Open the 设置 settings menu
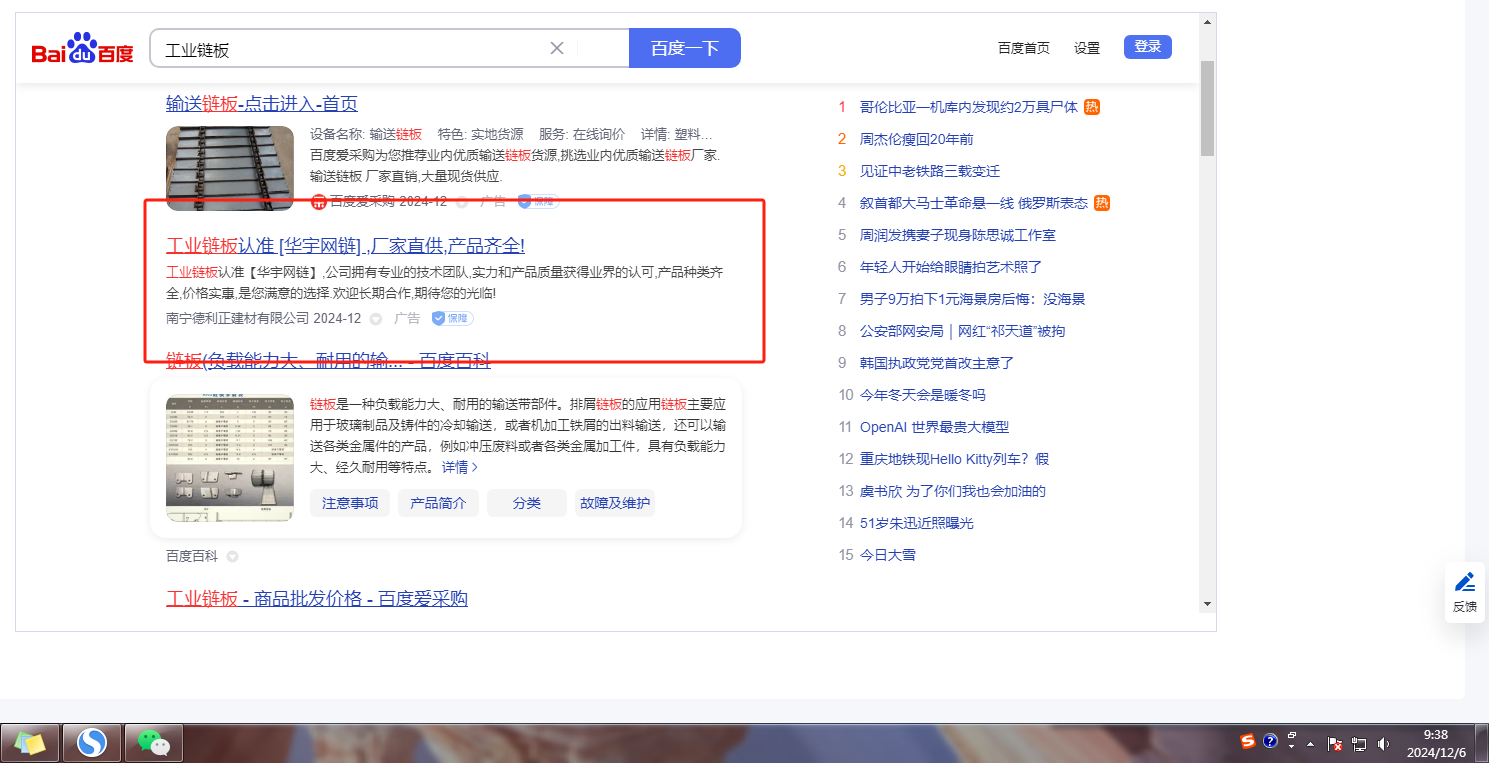Screen dimensions: 1489x763 point(1087,48)
